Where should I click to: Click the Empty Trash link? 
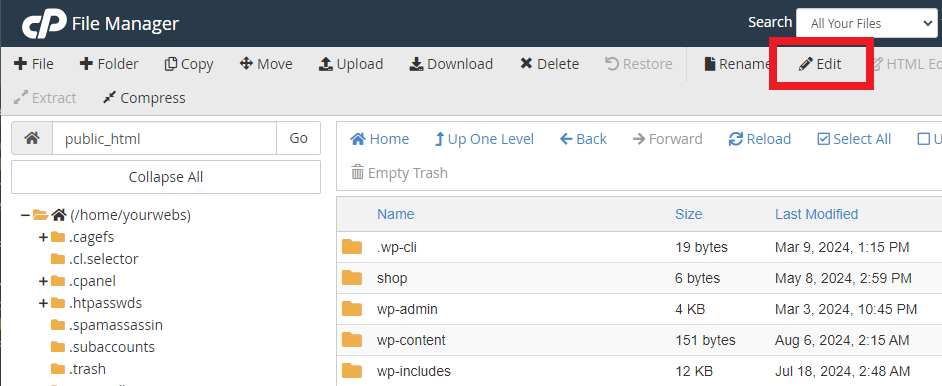(x=400, y=173)
